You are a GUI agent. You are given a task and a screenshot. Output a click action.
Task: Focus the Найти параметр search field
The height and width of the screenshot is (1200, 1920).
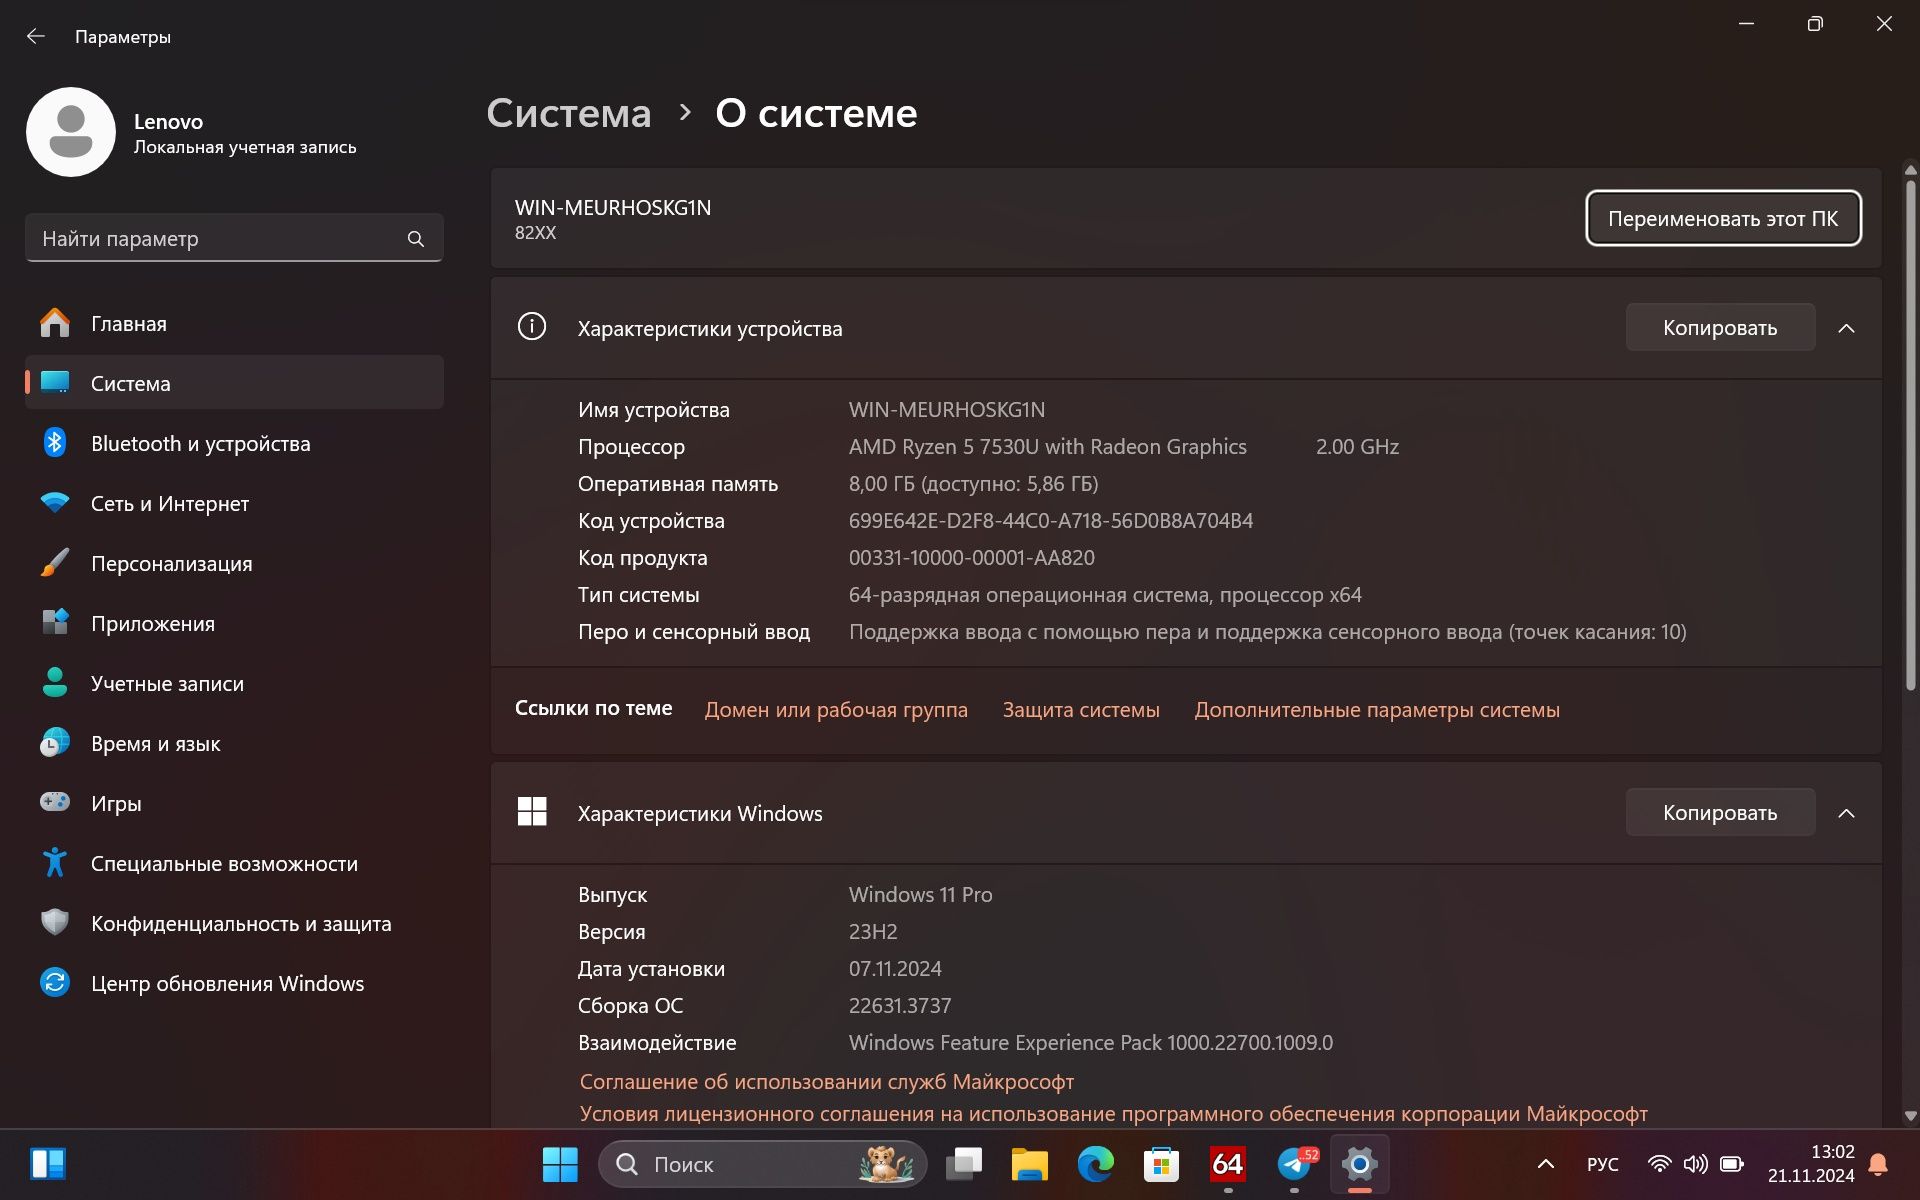click(x=234, y=239)
